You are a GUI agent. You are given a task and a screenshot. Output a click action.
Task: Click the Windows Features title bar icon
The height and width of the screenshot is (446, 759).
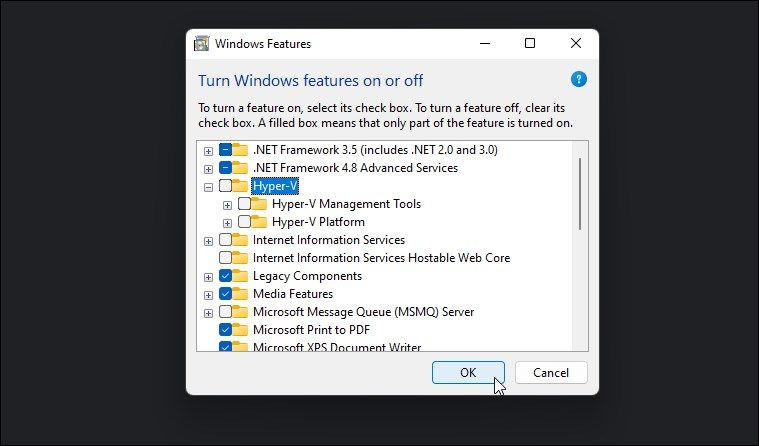201,44
